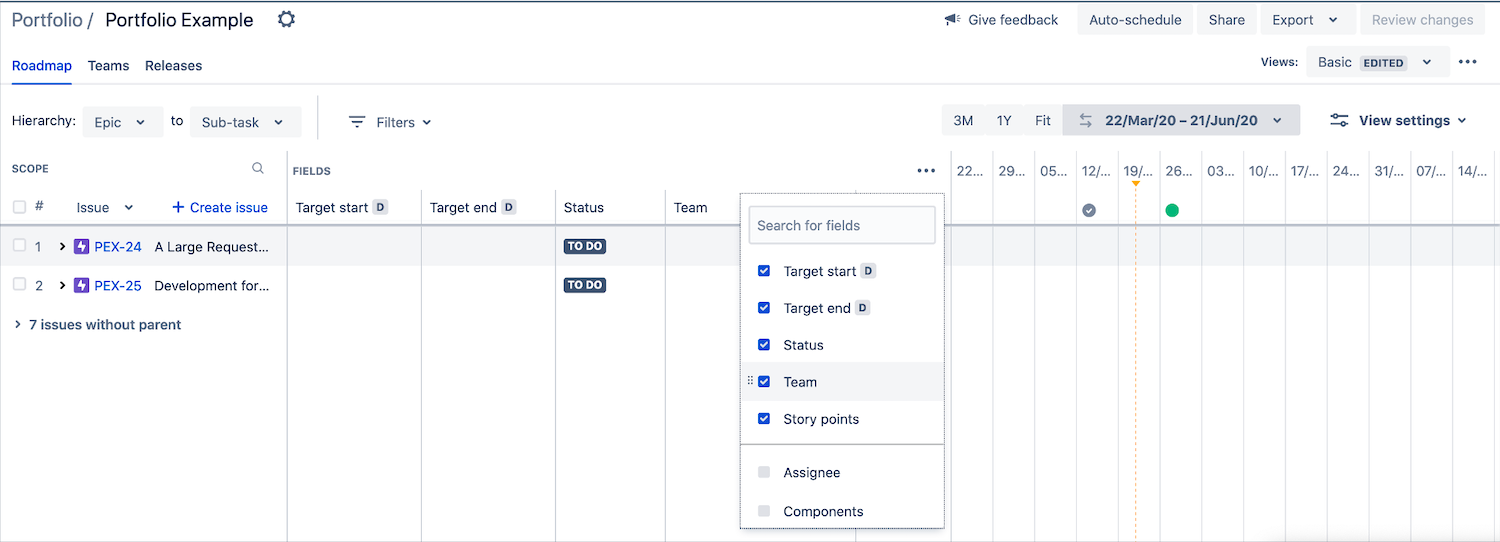1500x542 pixels.
Task: Select the row 1 PEX-24 checkbox
Action: pyautogui.click(x=19, y=245)
